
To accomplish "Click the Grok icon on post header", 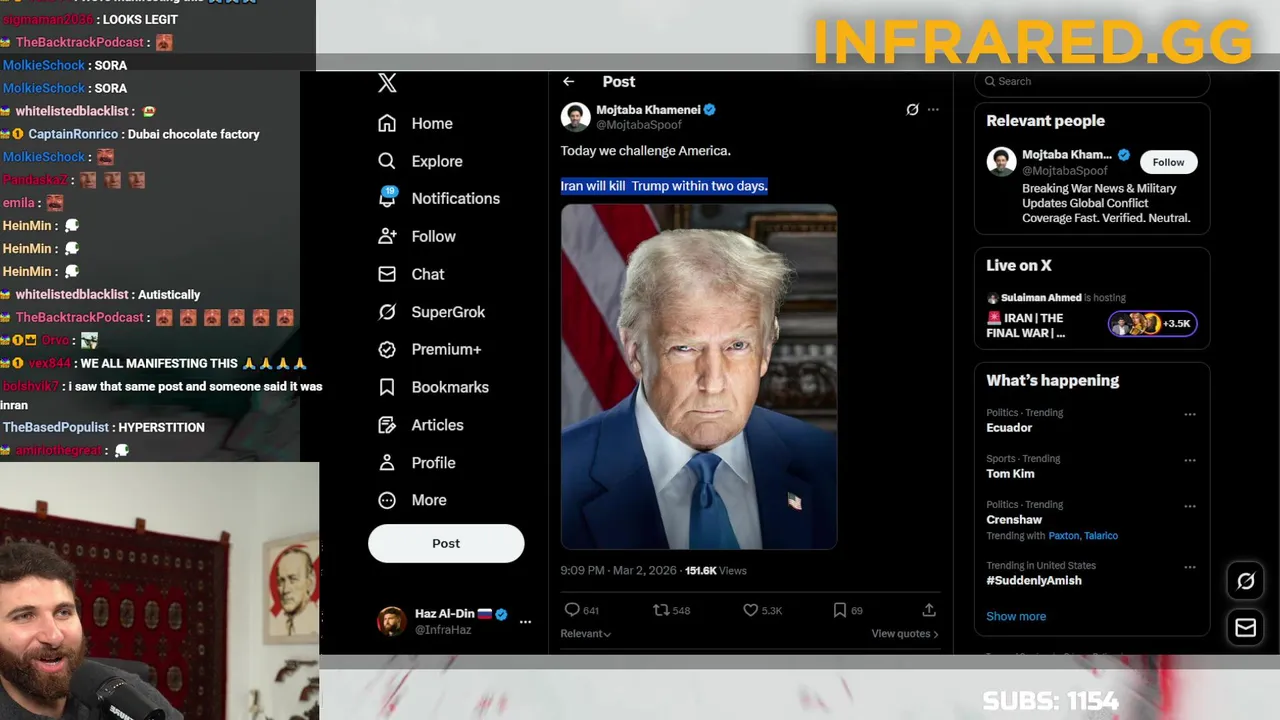I will point(912,110).
